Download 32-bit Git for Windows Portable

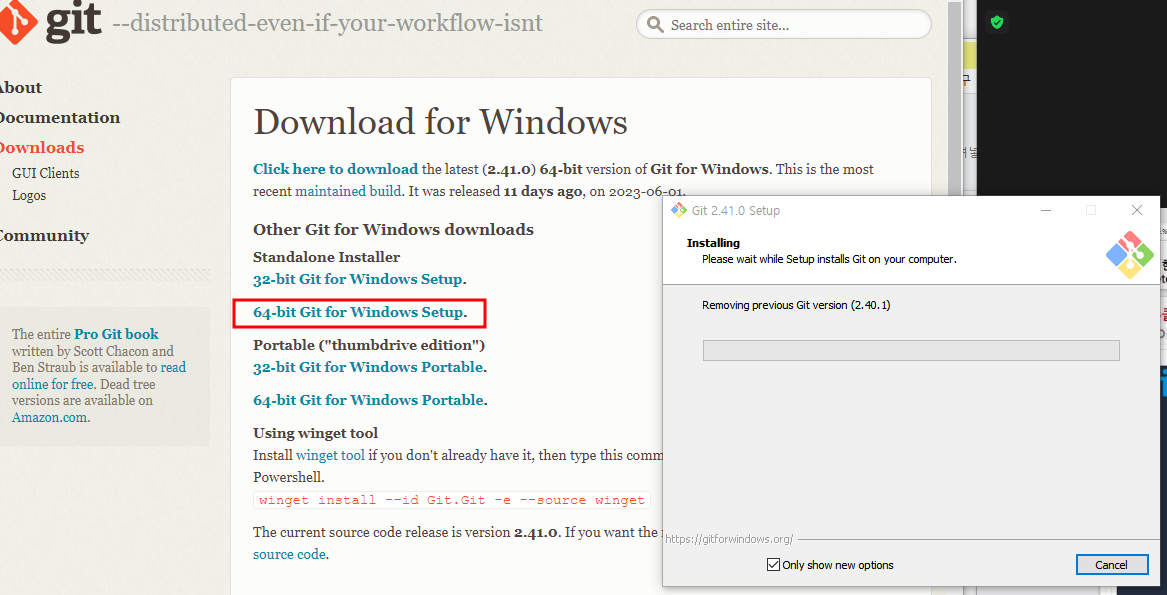(x=368, y=367)
